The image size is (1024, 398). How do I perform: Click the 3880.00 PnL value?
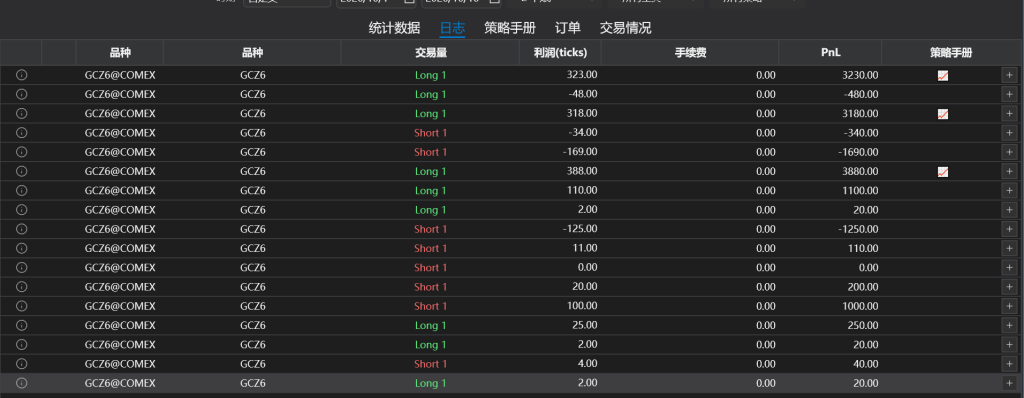click(x=860, y=171)
